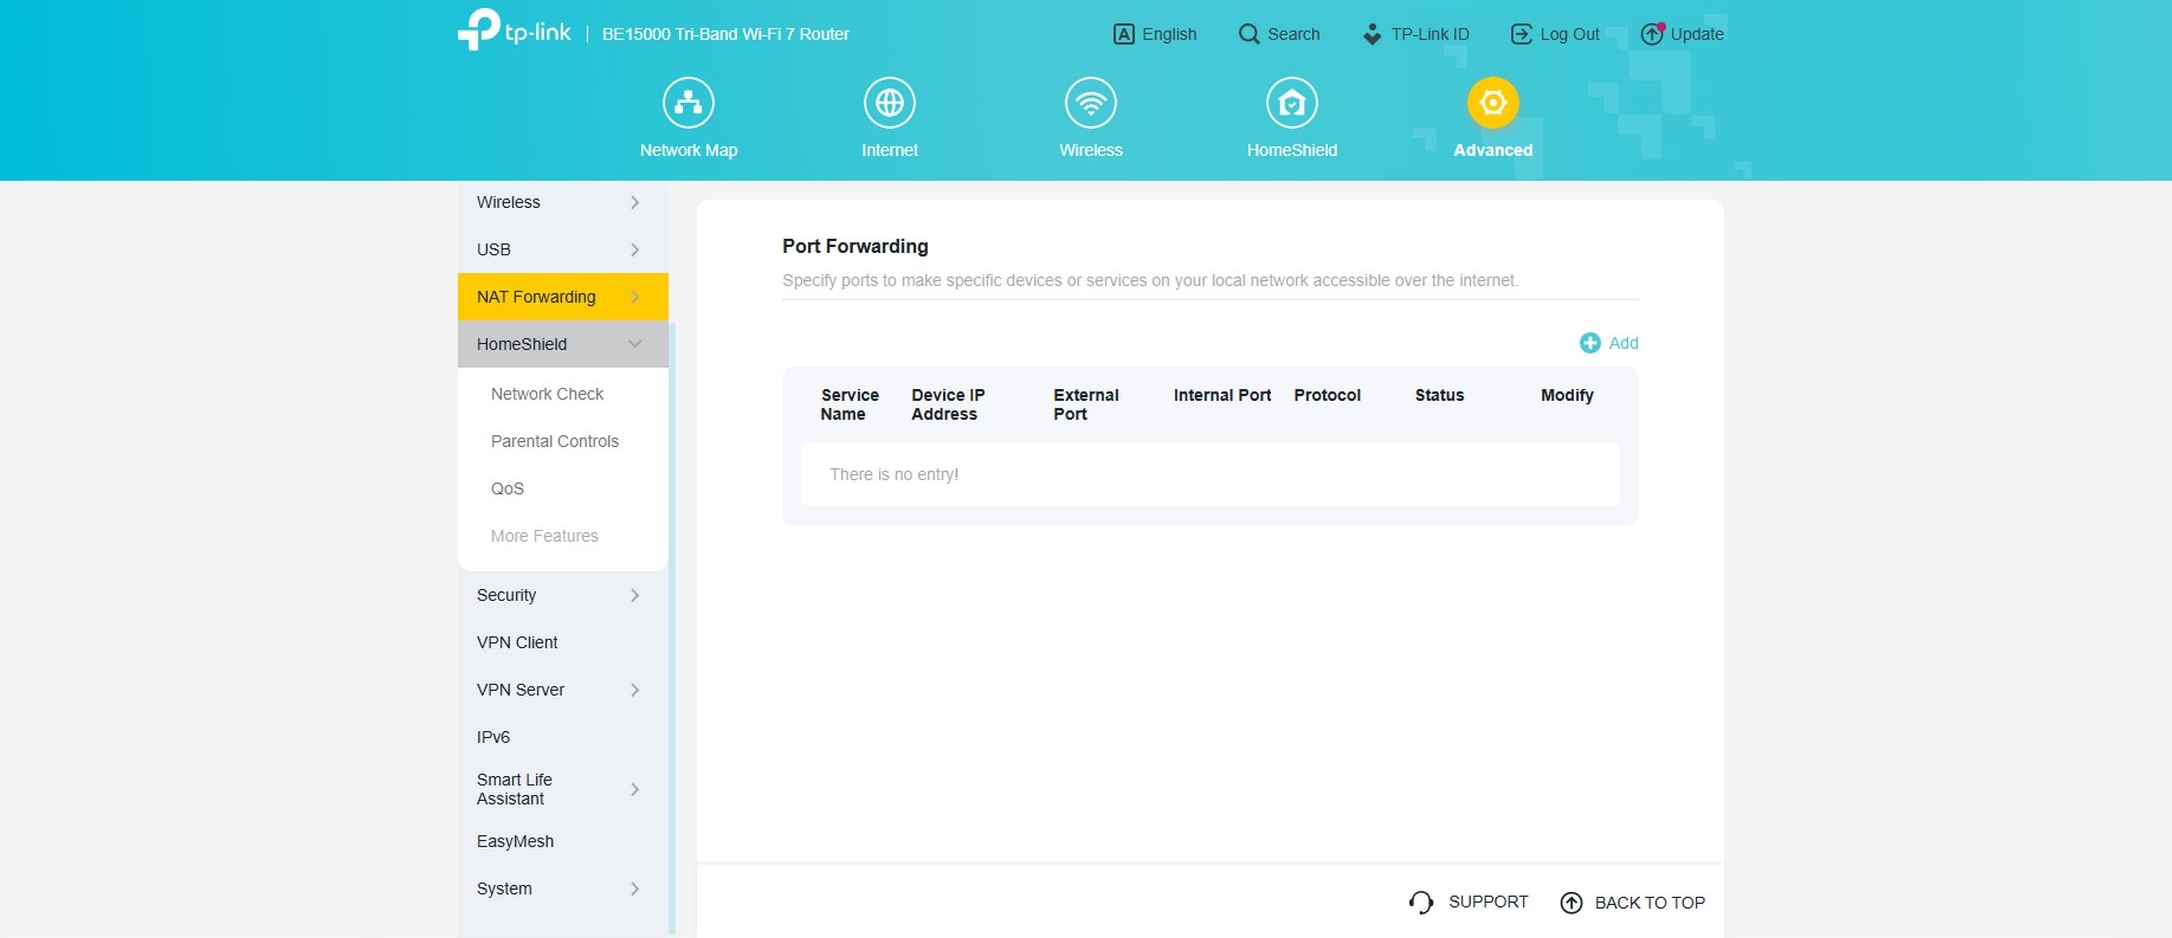Open Parental Controls in sidebar

pyautogui.click(x=554, y=441)
